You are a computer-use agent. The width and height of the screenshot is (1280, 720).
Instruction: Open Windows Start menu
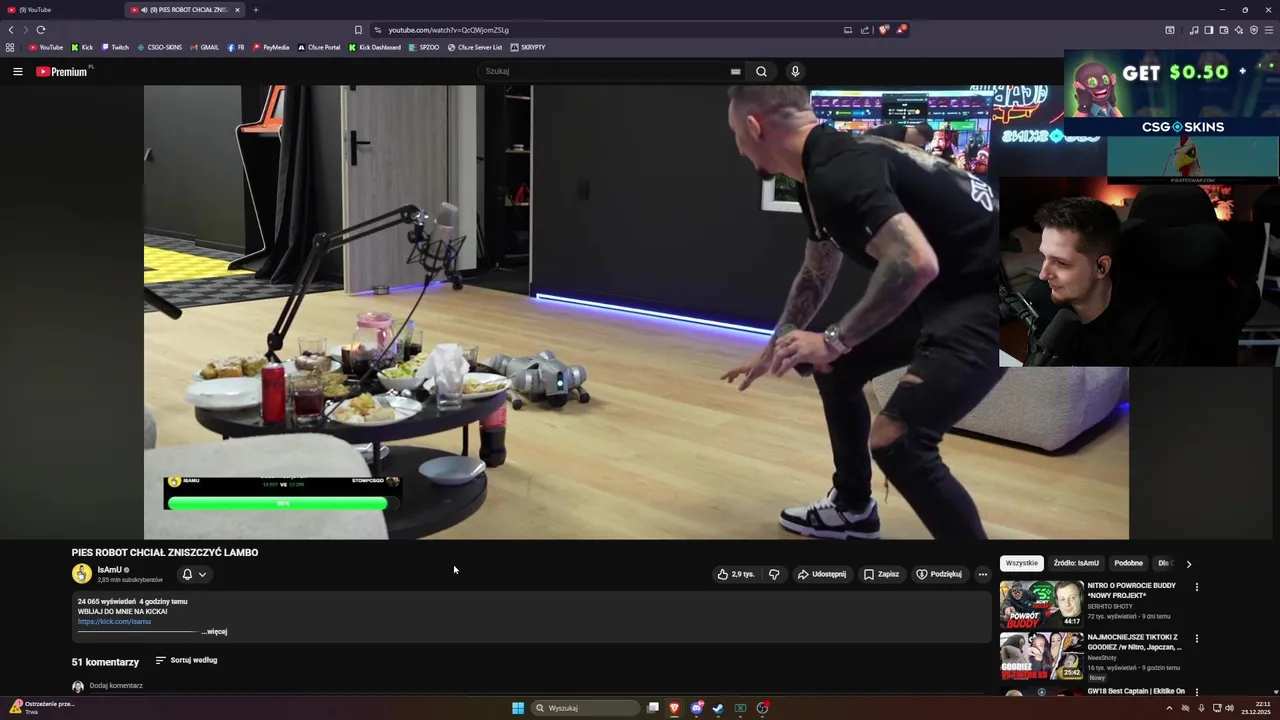click(x=518, y=708)
